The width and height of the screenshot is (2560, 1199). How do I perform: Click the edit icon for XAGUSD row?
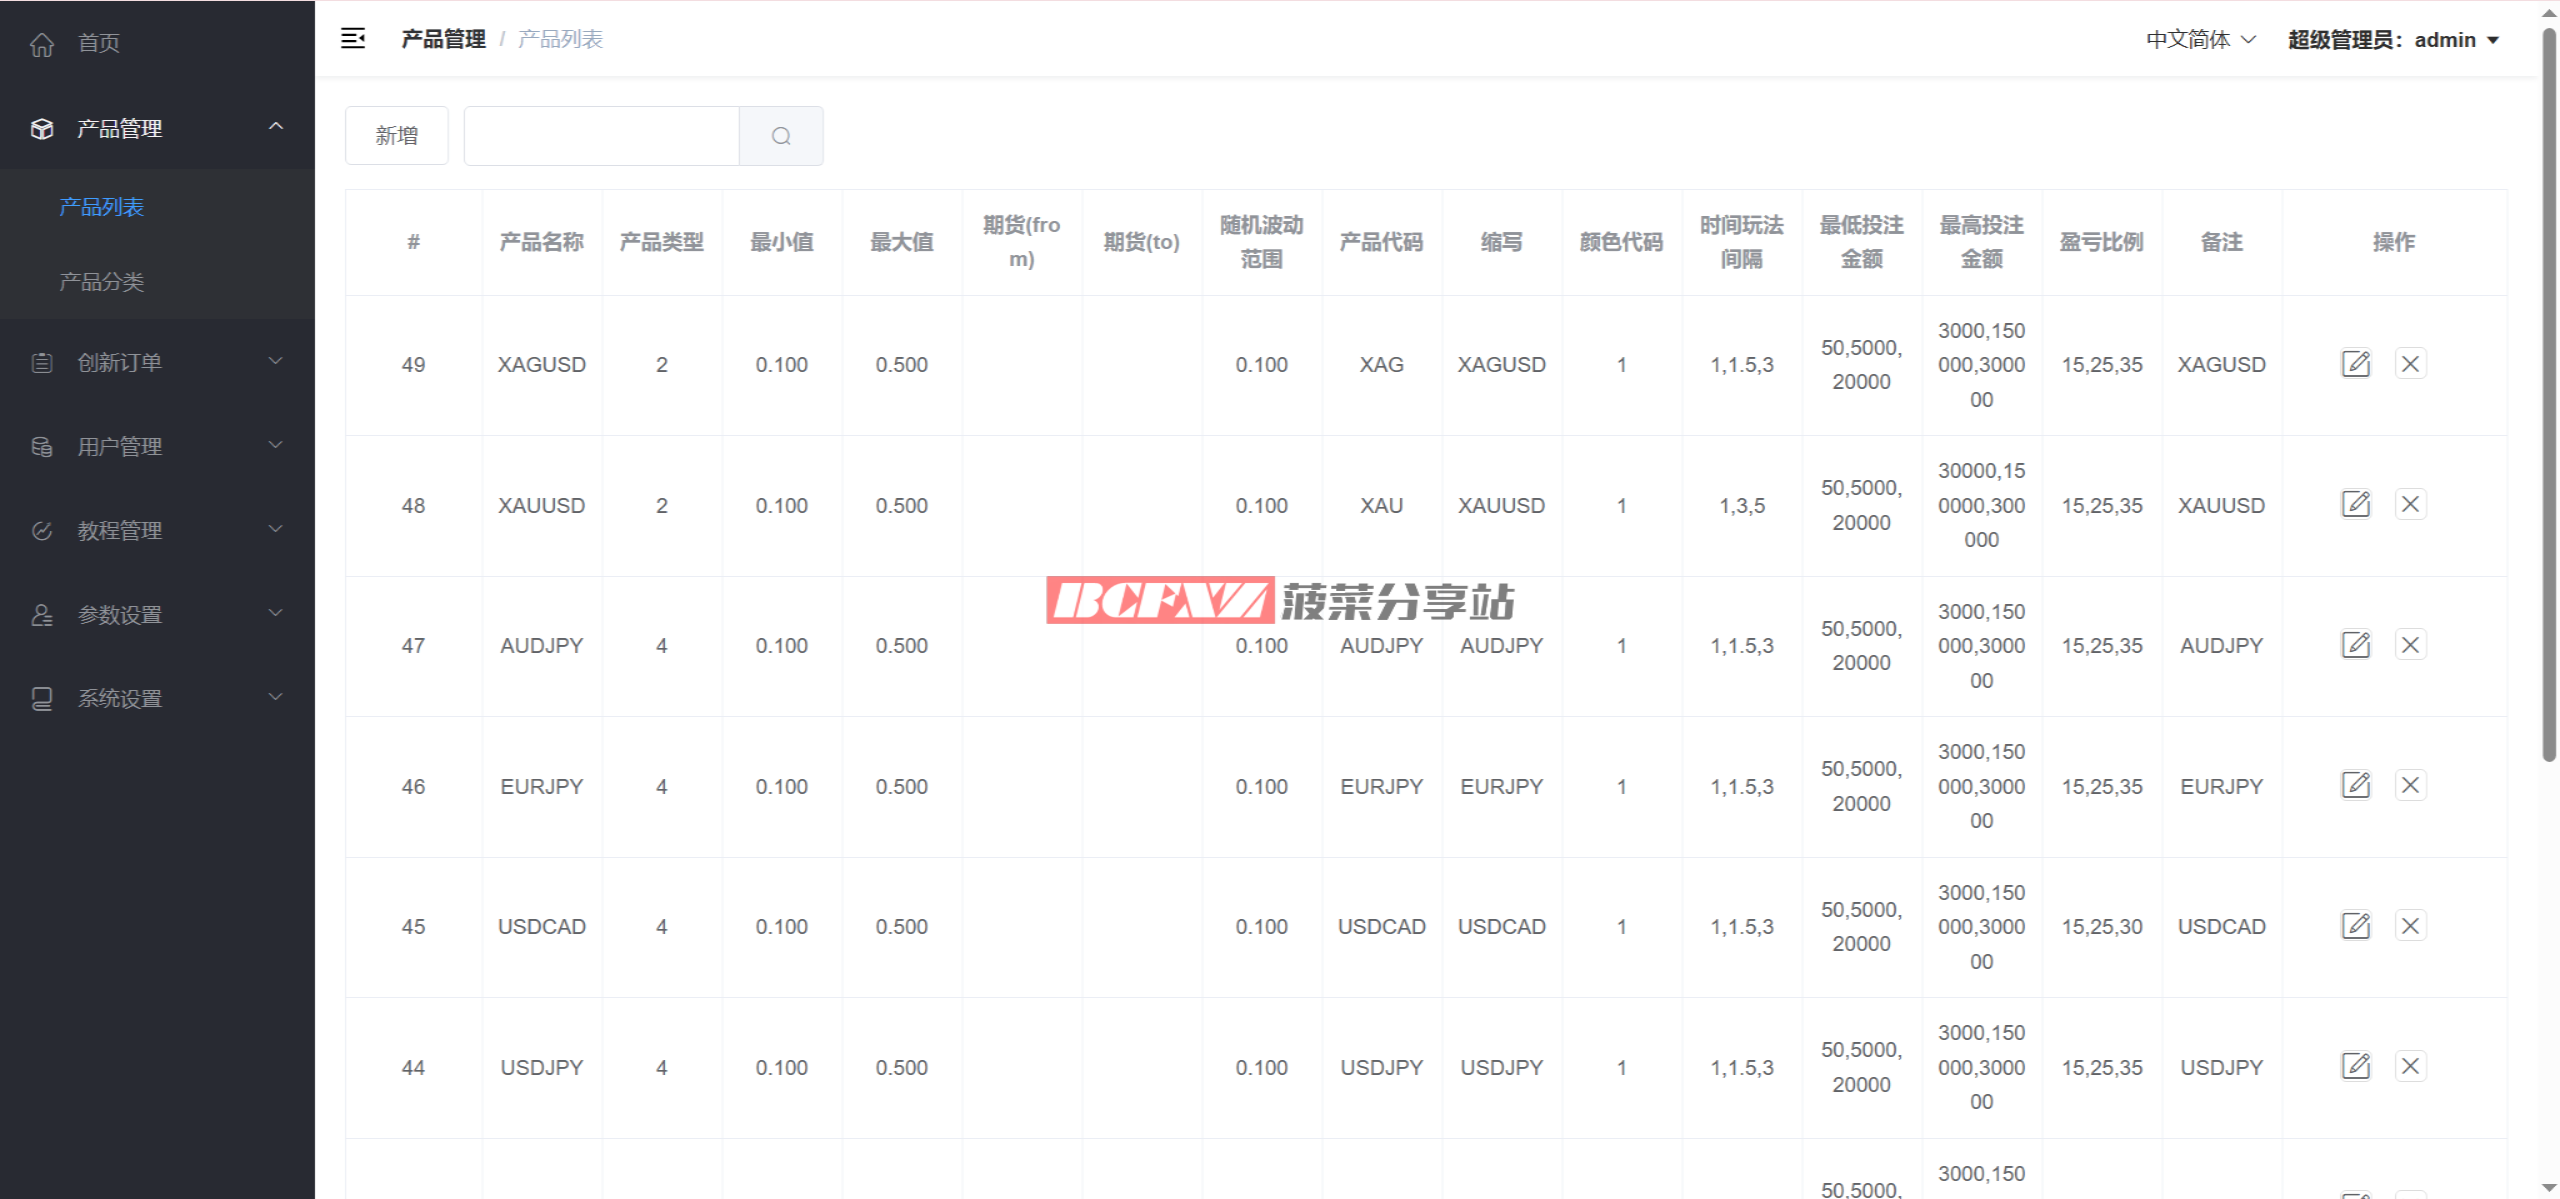2355,364
